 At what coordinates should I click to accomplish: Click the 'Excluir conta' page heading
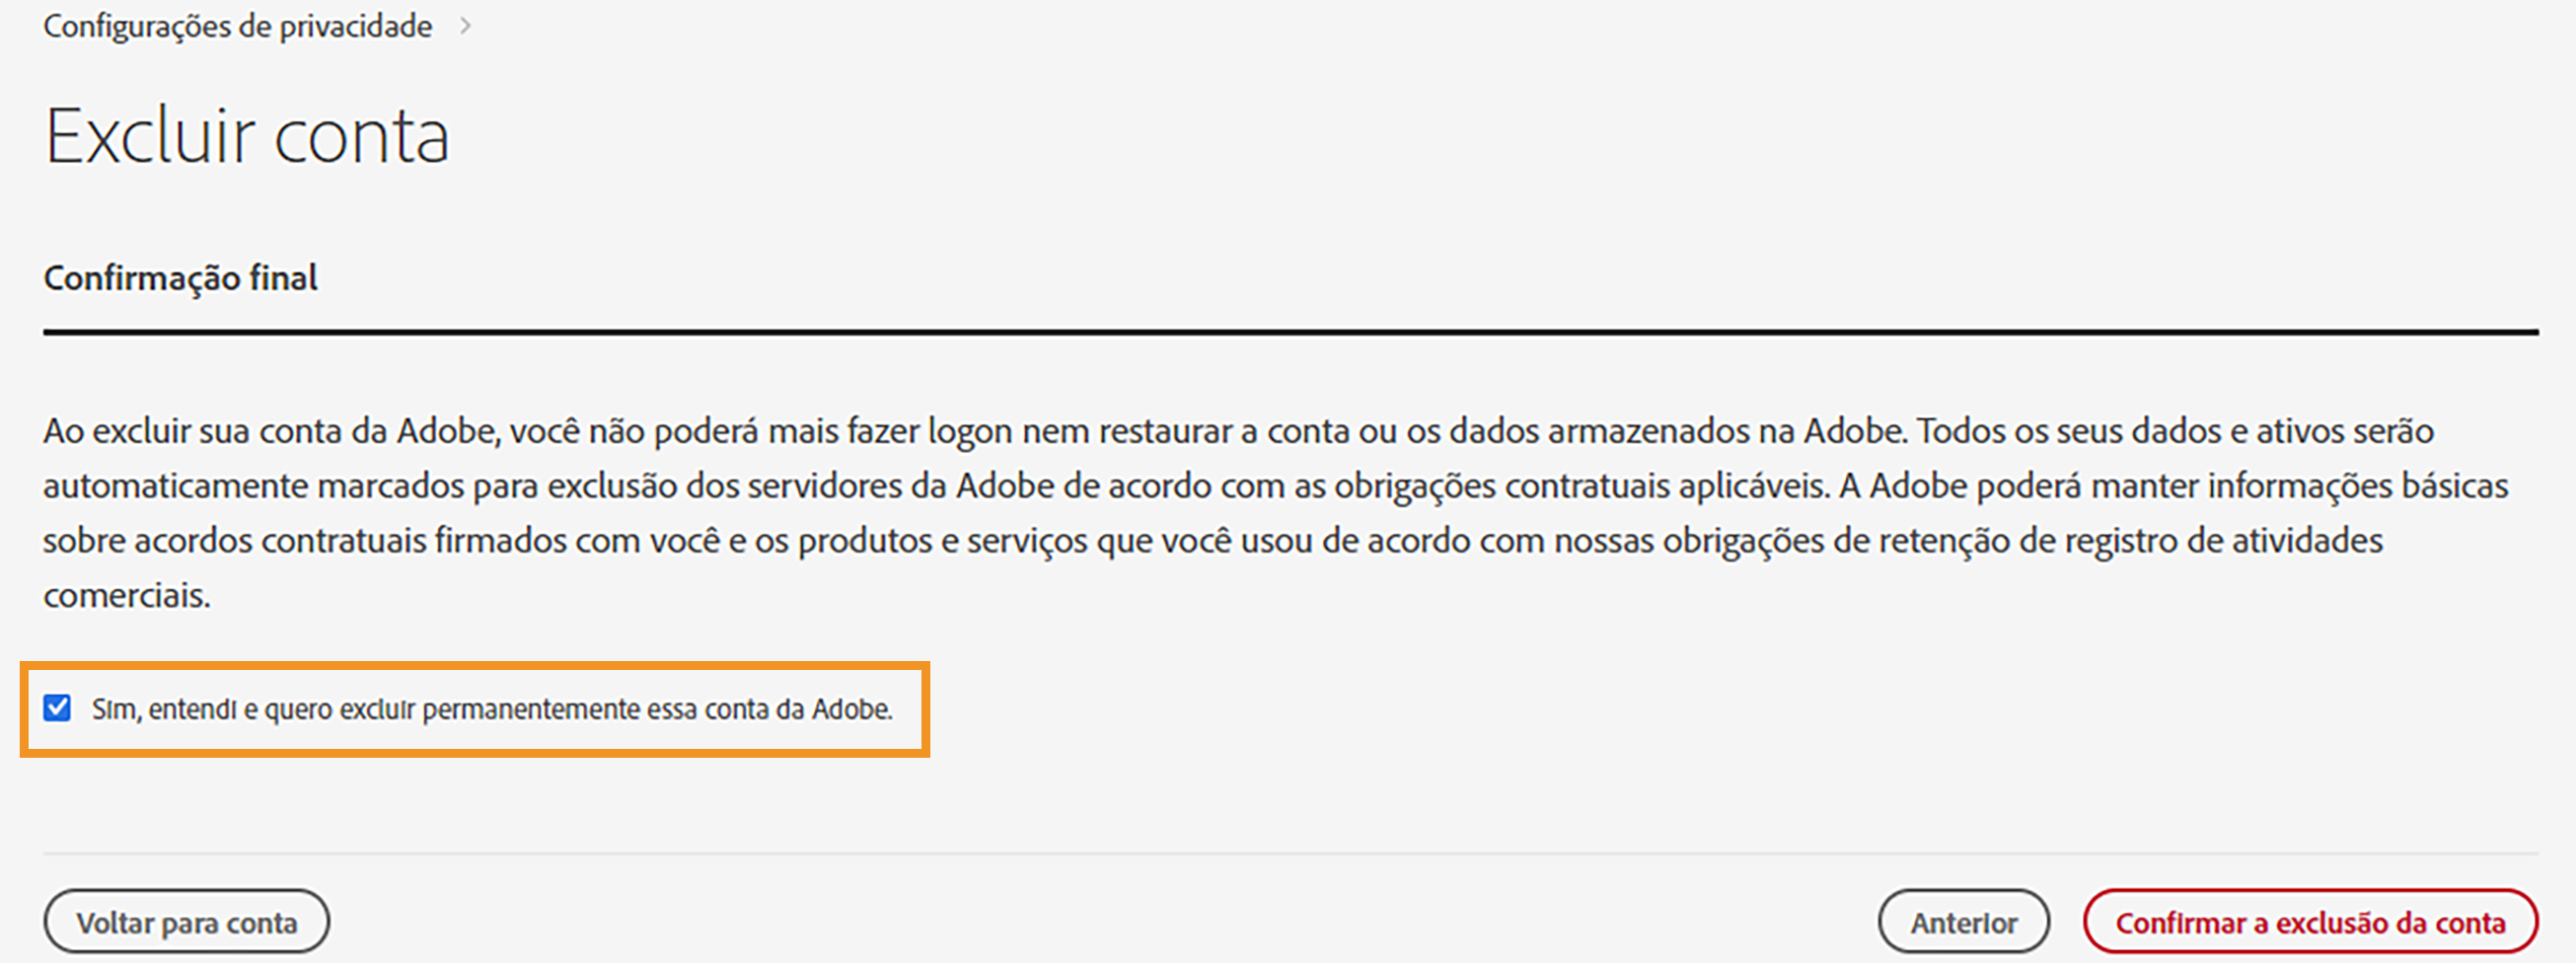coord(247,136)
